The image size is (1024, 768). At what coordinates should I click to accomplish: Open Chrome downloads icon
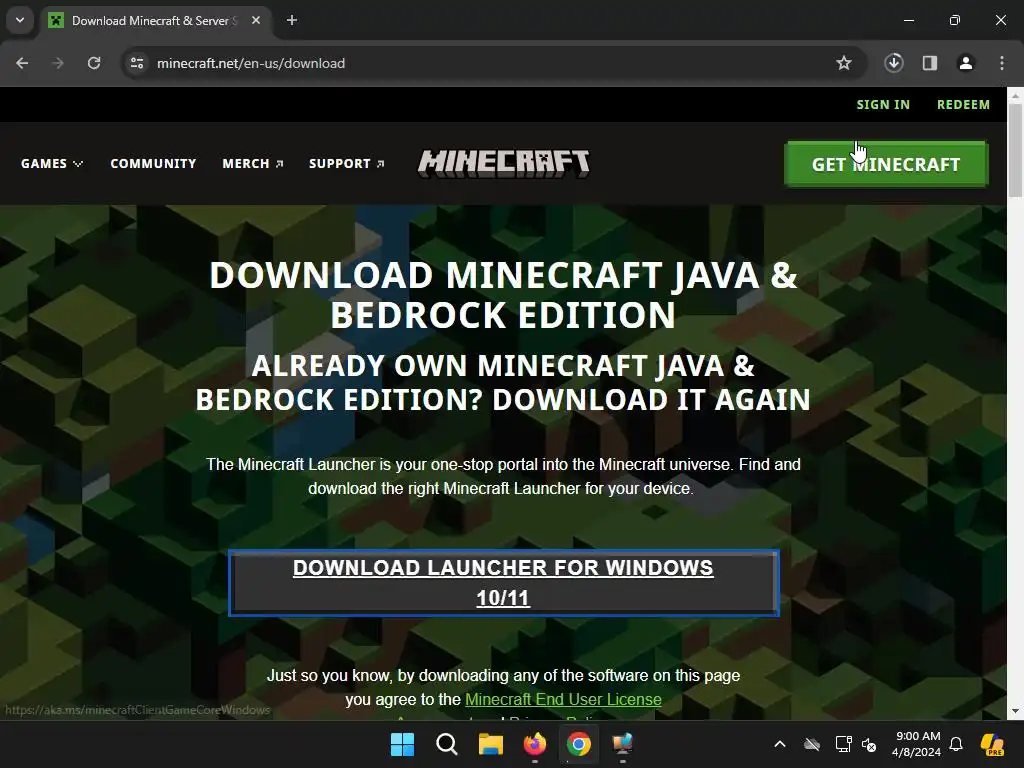(894, 63)
